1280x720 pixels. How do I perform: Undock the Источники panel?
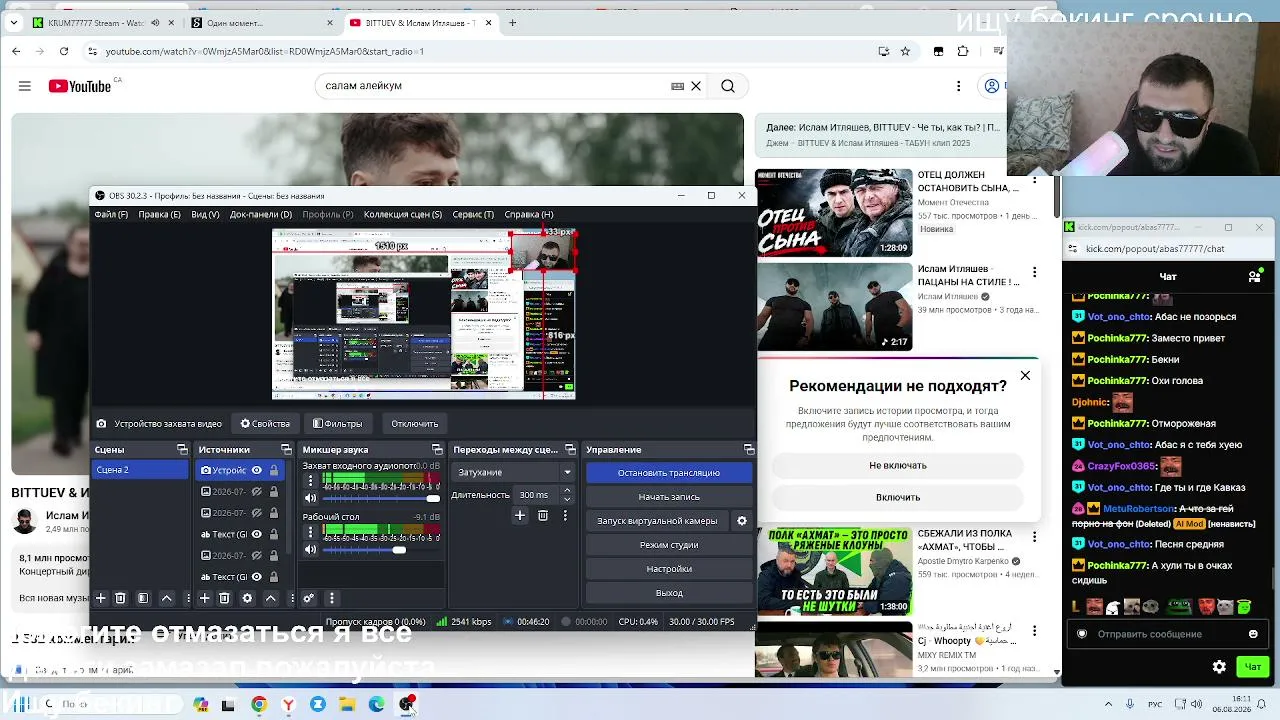[286, 449]
